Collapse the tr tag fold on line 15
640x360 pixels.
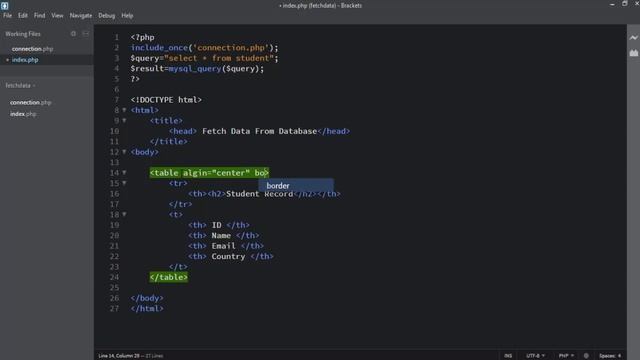tap(124, 183)
